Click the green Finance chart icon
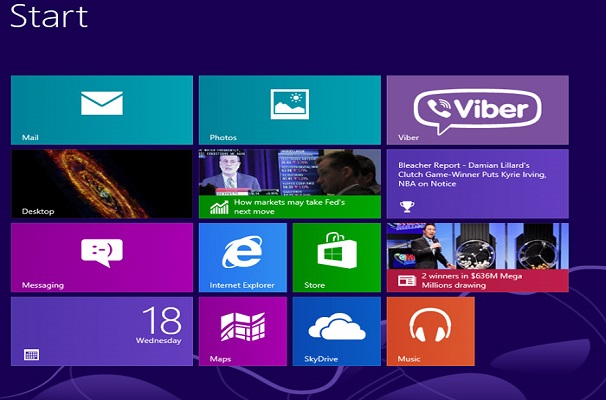 219,207
